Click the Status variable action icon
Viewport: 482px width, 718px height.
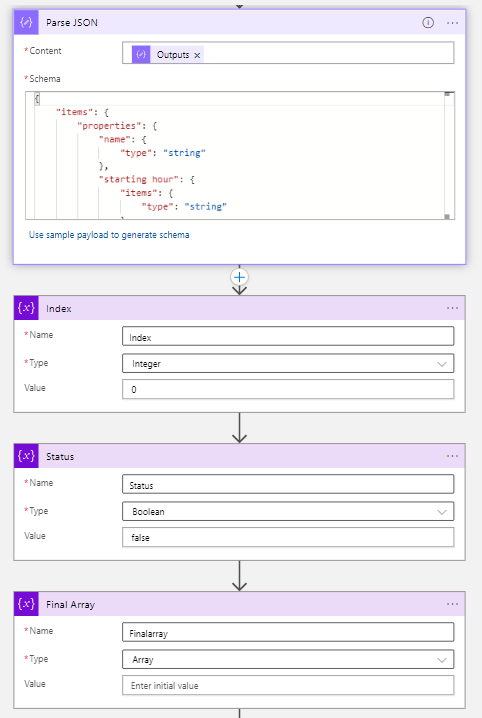26,456
